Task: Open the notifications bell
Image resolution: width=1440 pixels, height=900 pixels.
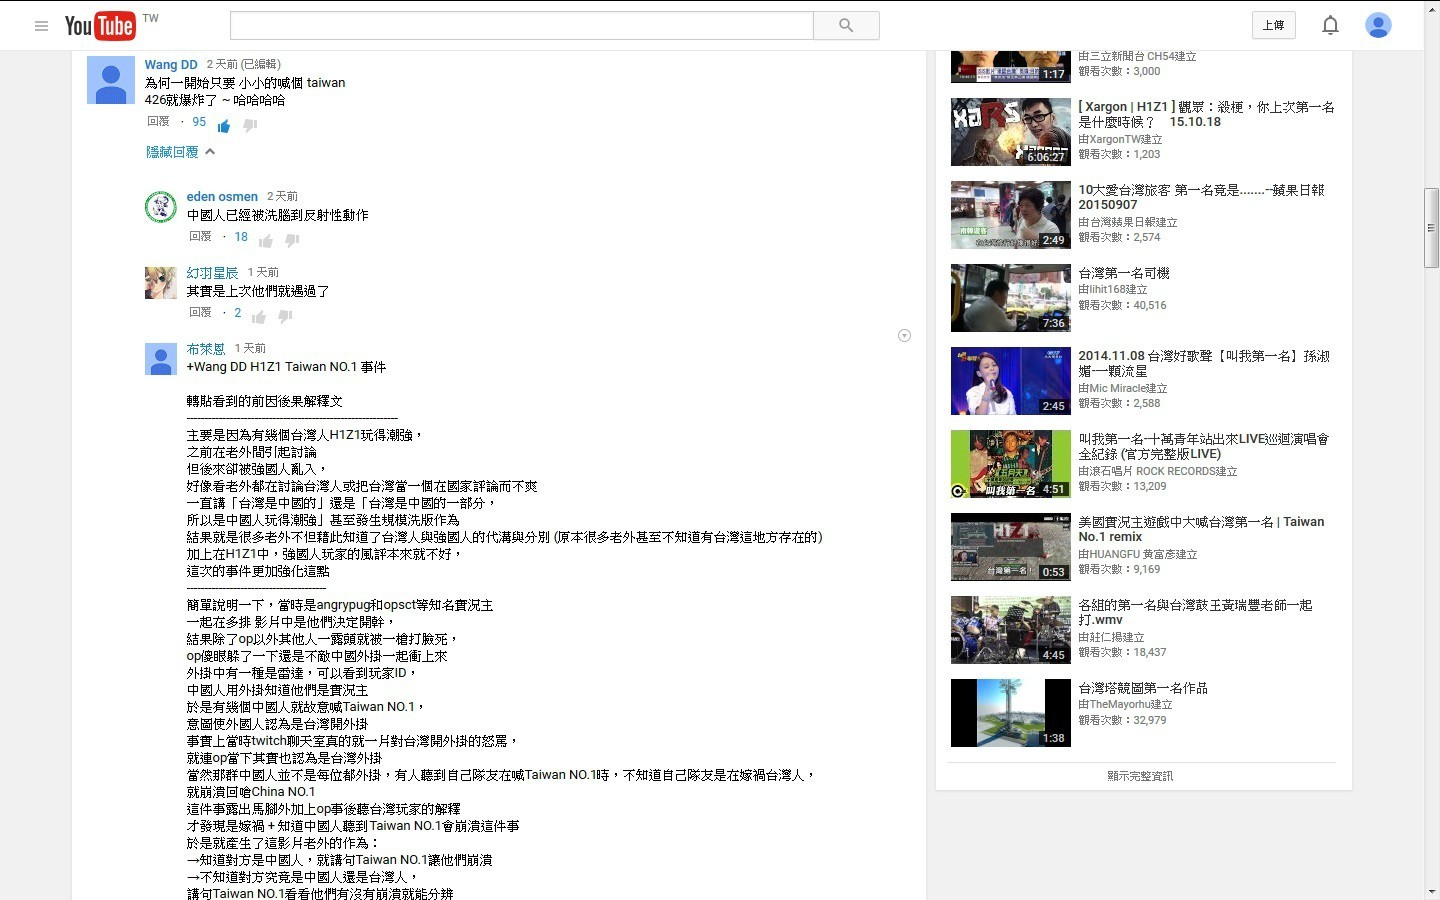Action: click(1330, 25)
